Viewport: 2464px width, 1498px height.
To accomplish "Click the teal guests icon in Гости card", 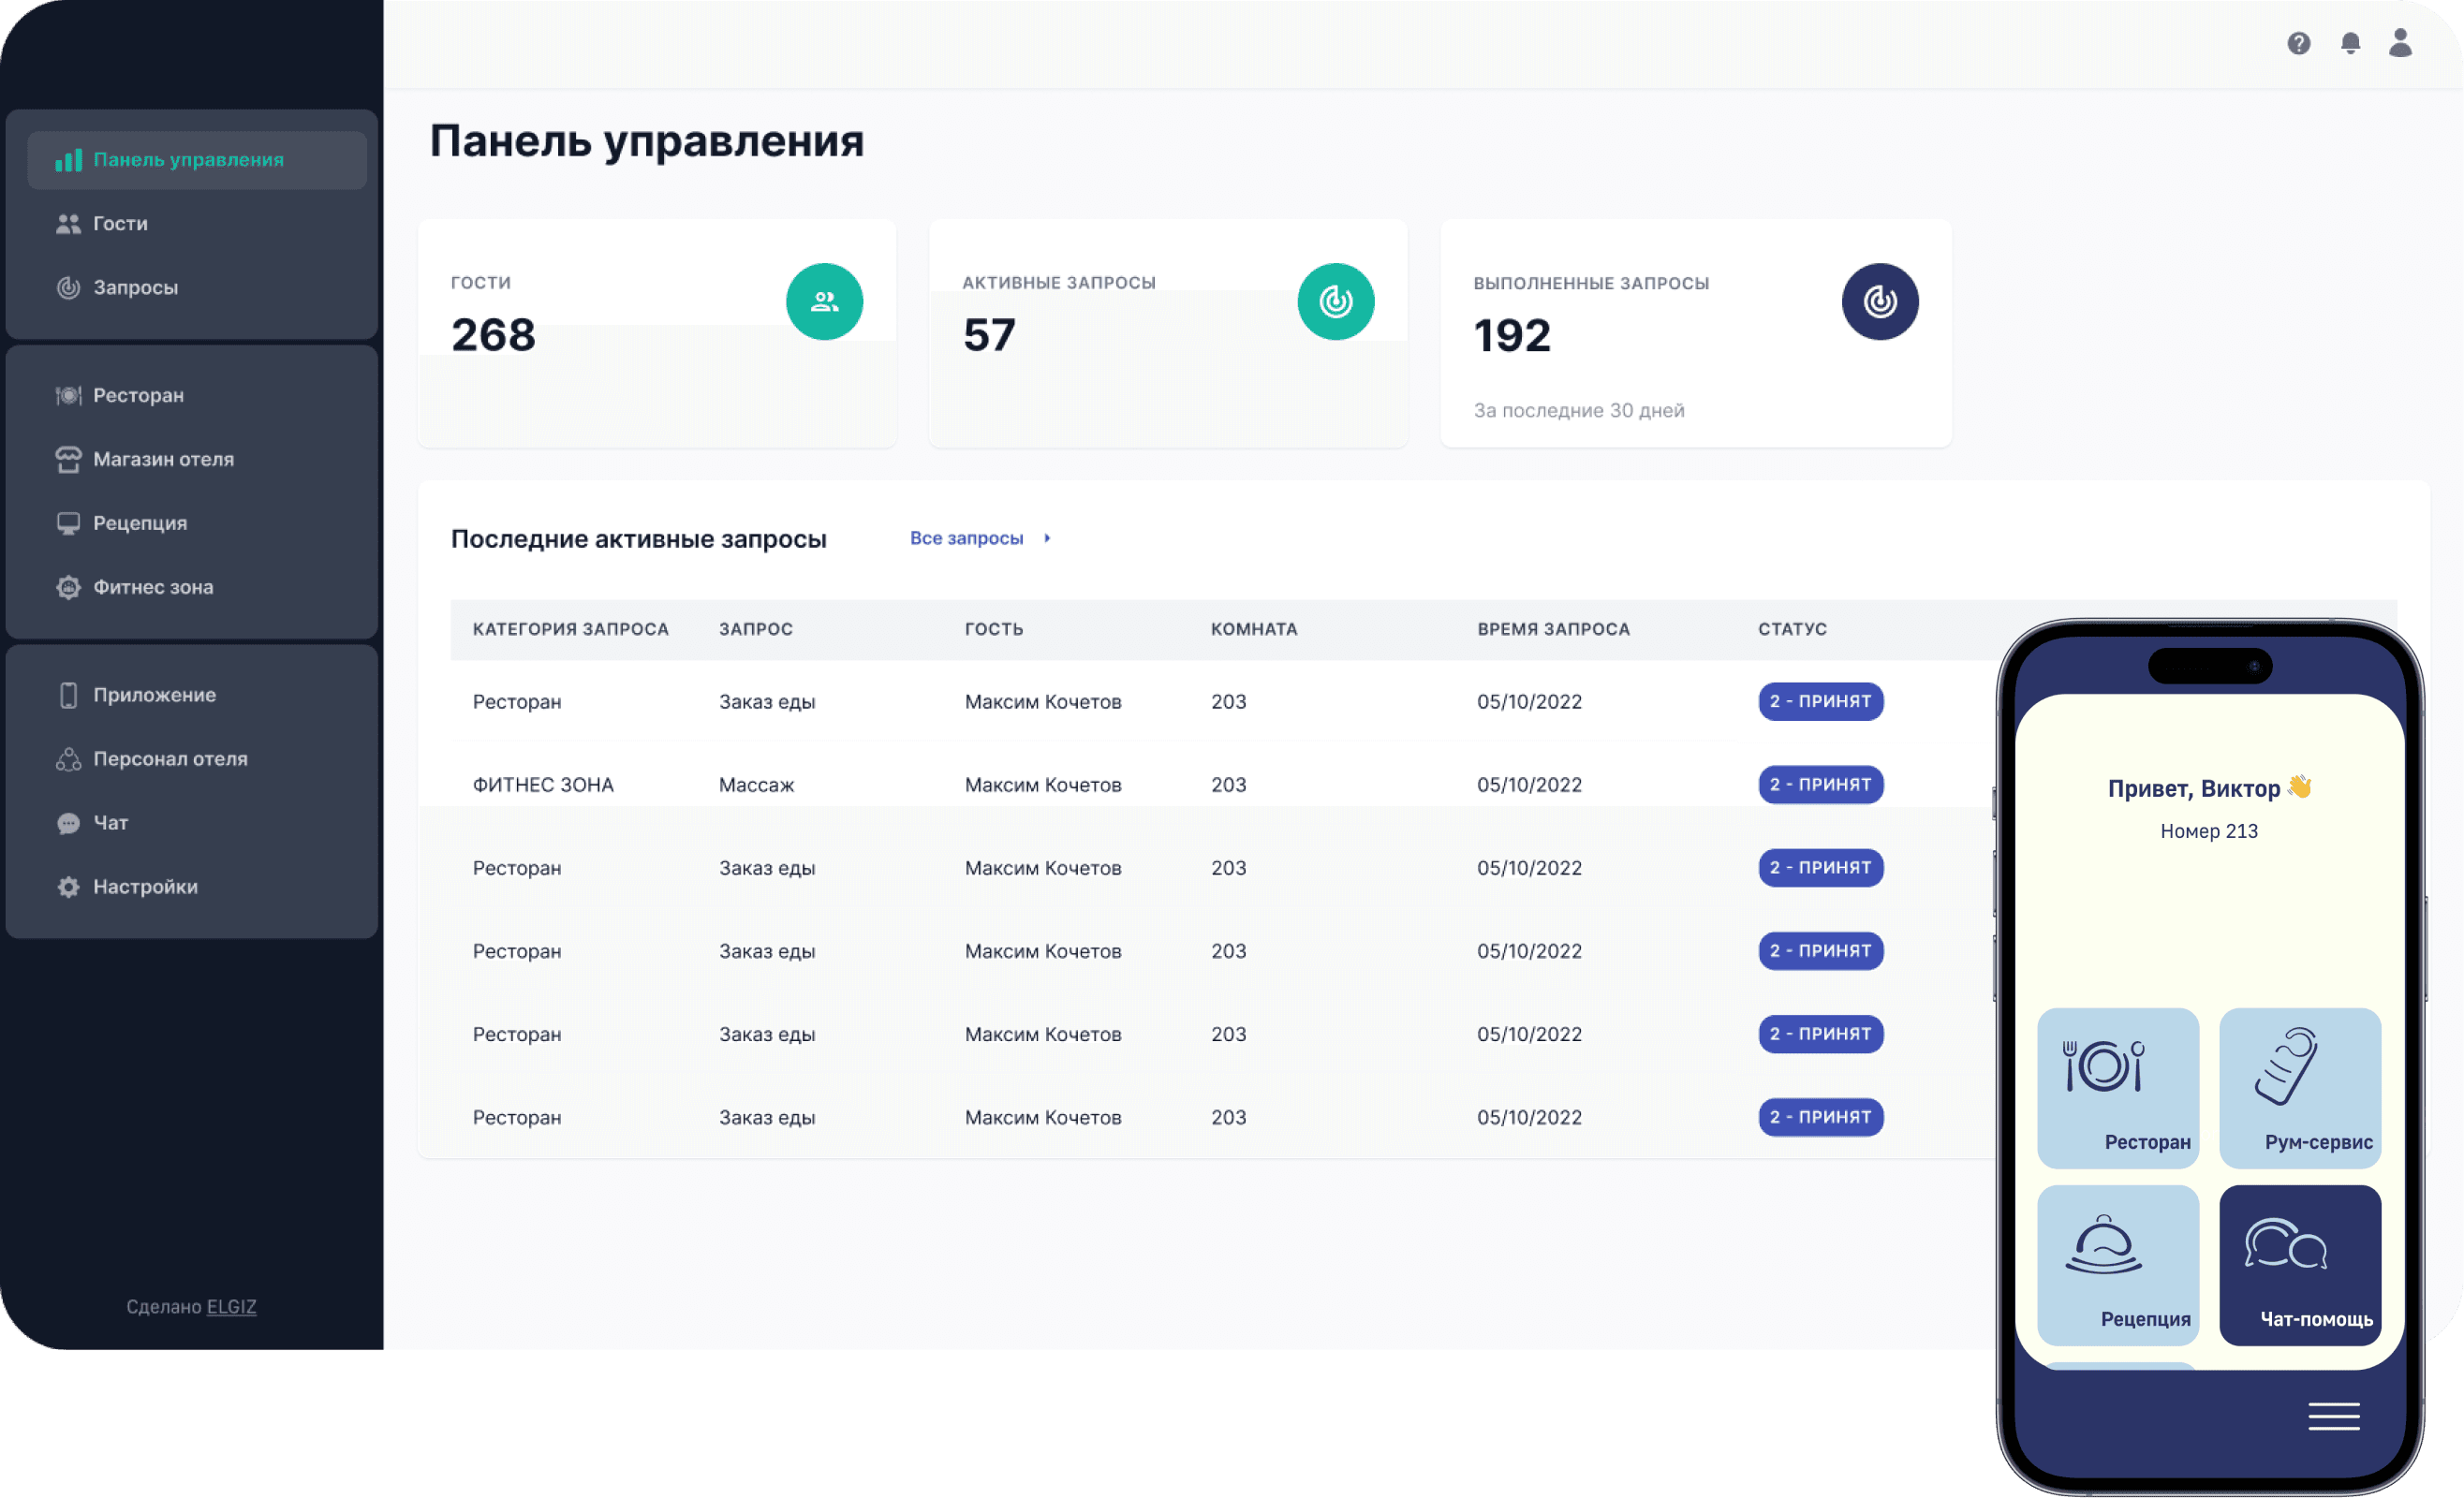I will (824, 301).
